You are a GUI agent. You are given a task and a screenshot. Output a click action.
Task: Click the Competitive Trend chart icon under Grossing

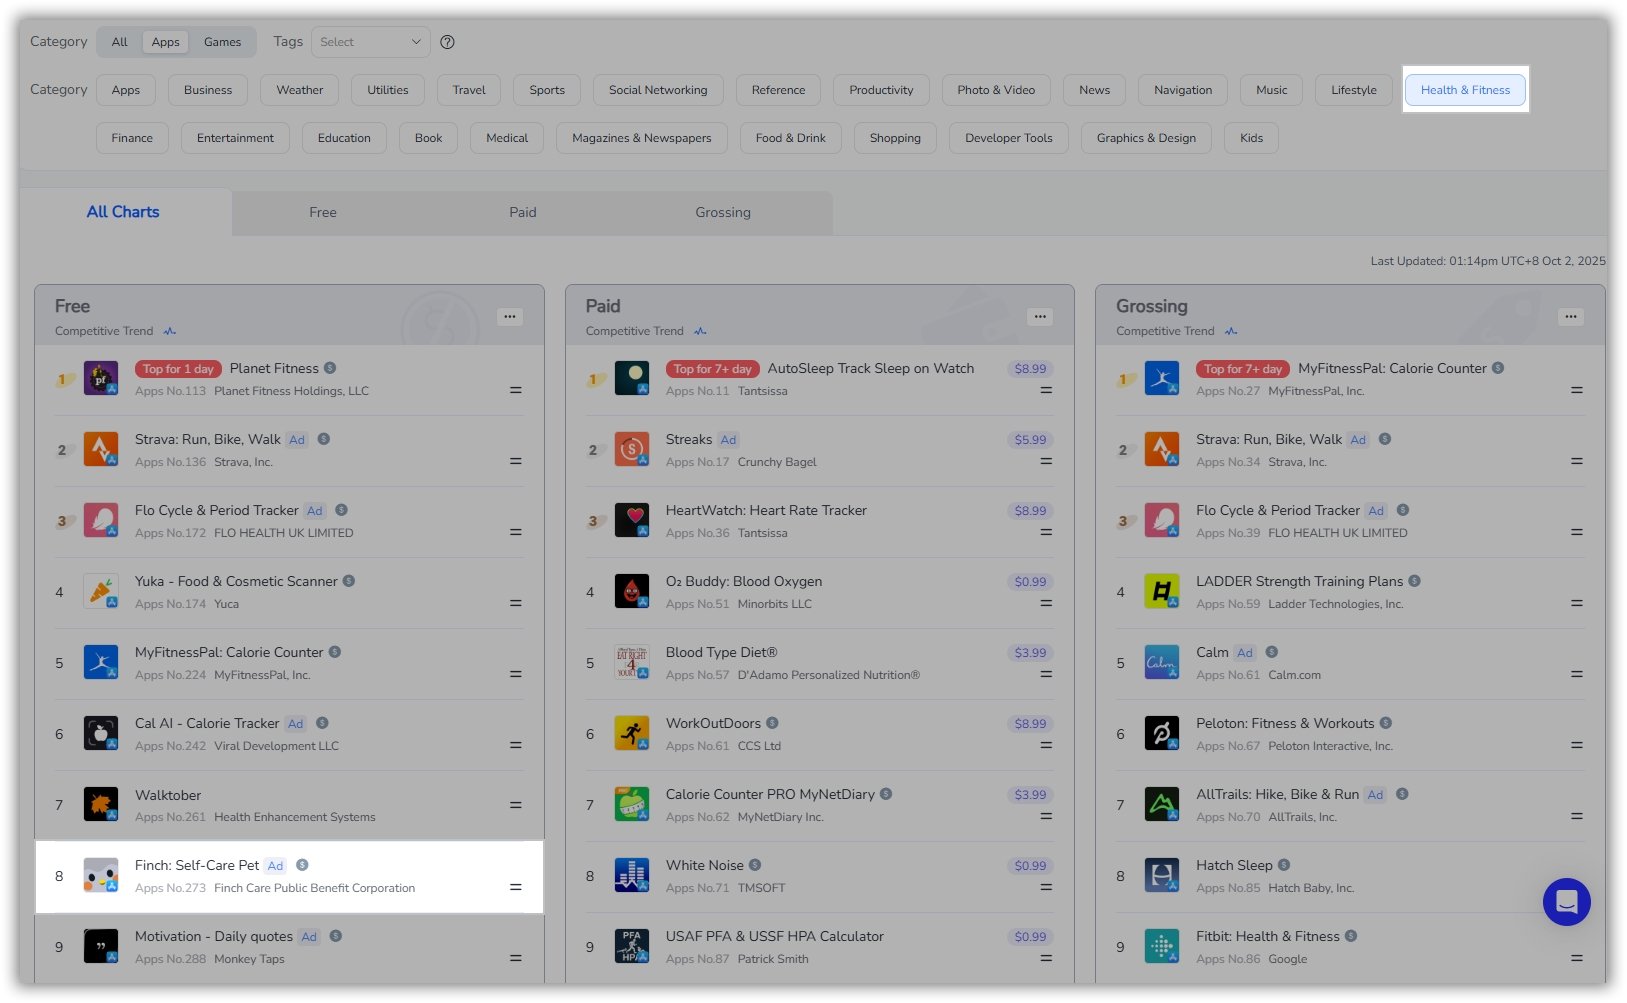pyautogui.click(x=1231, y=331)
